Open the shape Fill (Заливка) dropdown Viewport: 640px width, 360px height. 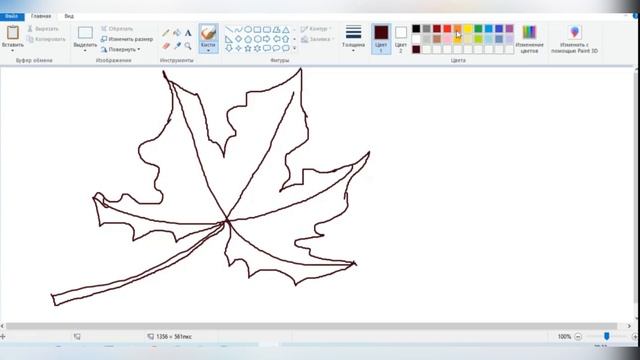click(x=318, y=39)
